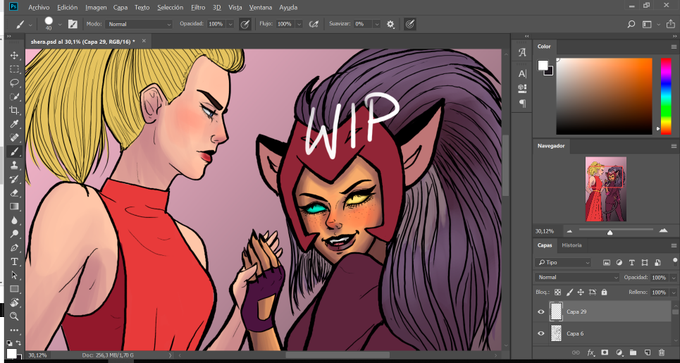Viewport: 680px width, 363px height.
Task: Open the tool preset picker arrow
Action: pos(30,25)
